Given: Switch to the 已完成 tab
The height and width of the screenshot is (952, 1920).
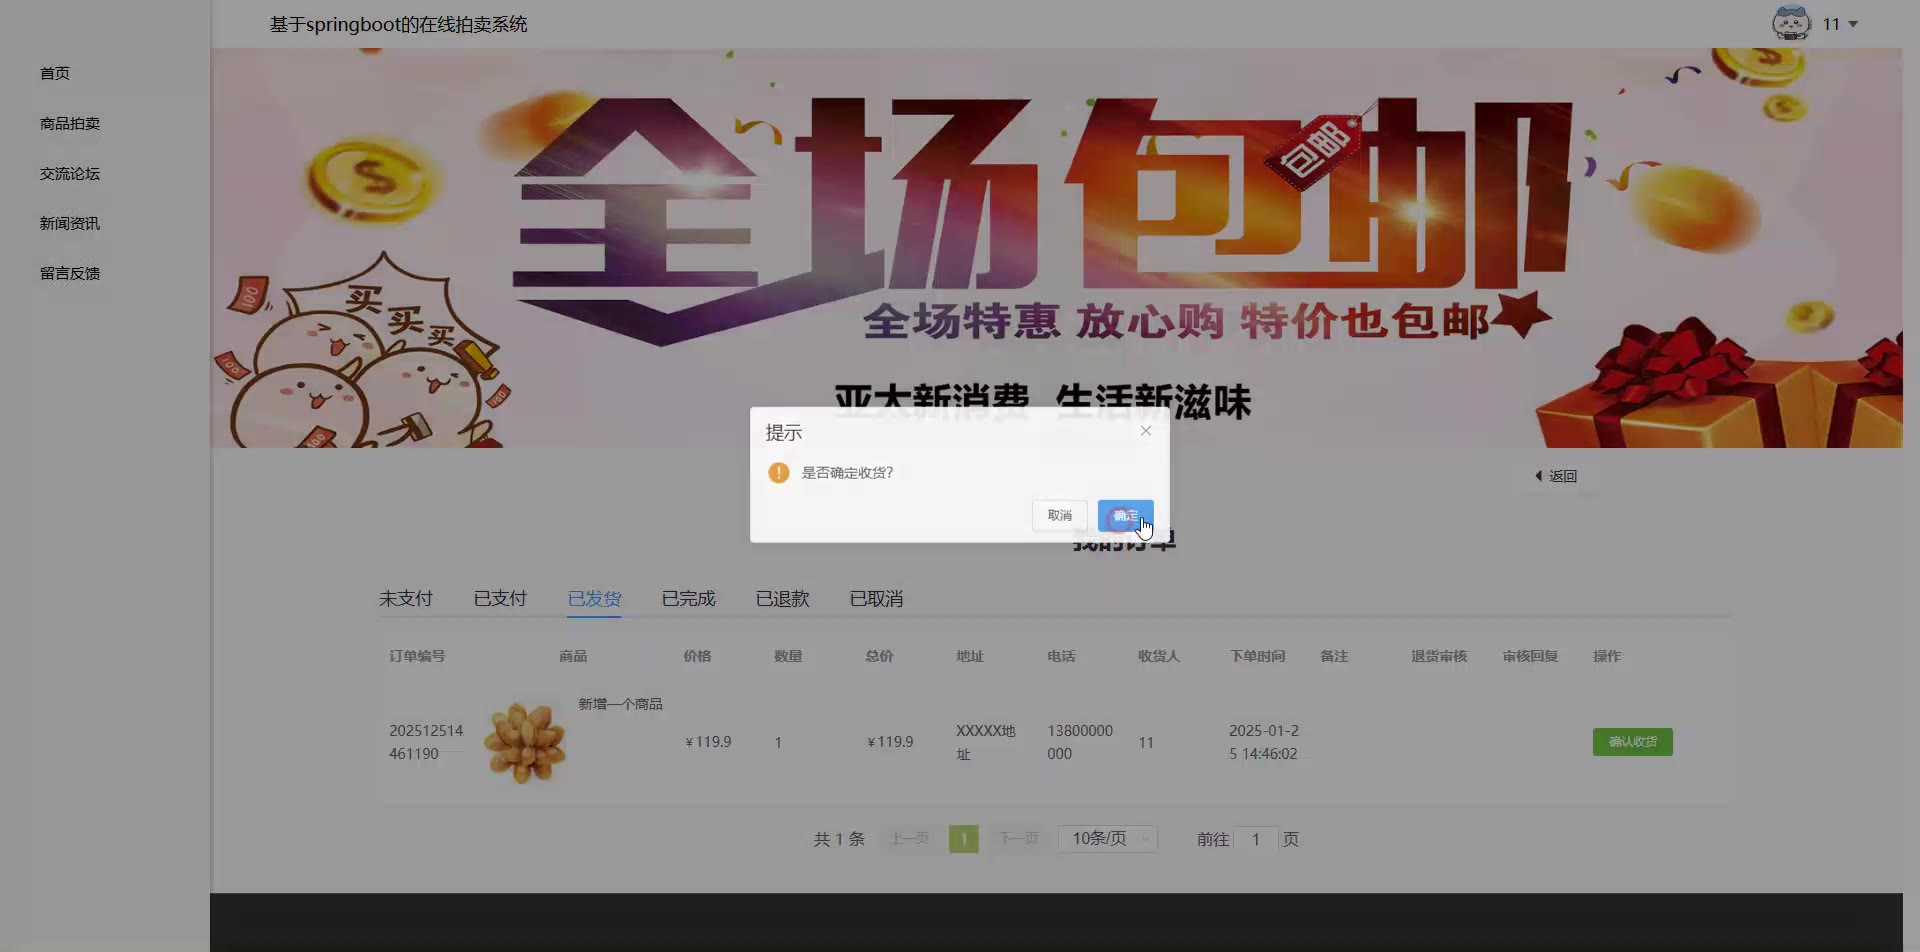Looking at the screenshot, I should click(x=688, y=599).
